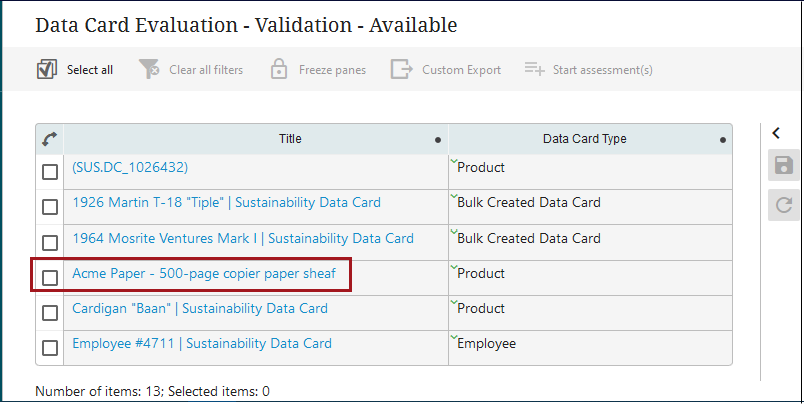Click the refresh icon in side panel

pos(783,205)
